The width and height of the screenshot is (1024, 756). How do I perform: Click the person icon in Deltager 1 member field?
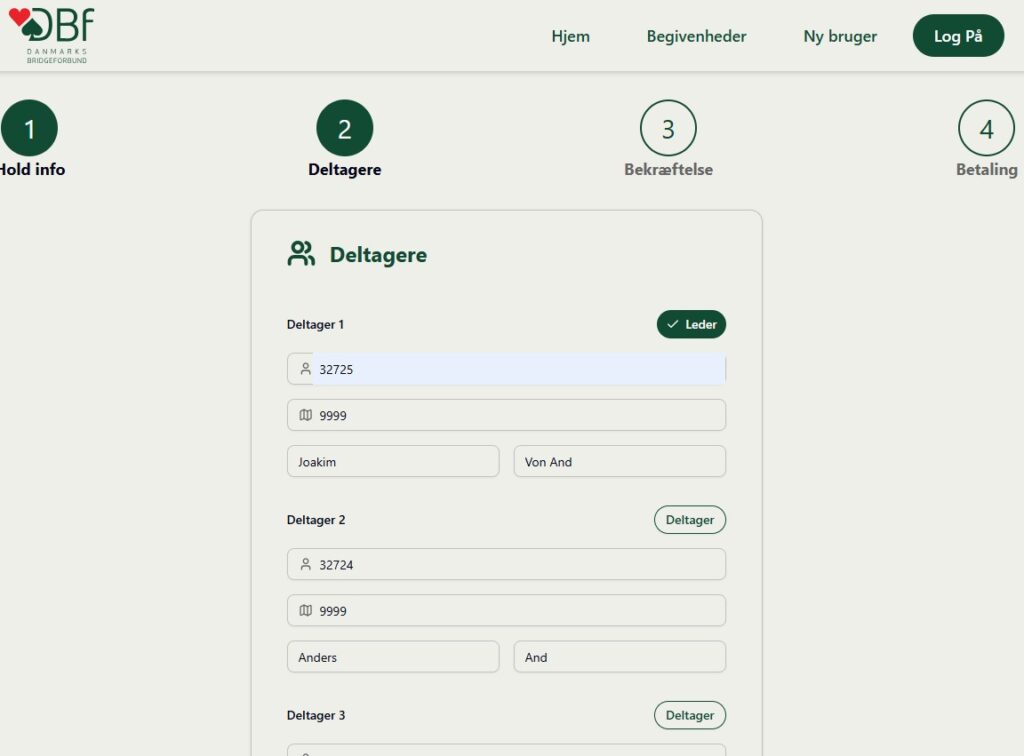click(x=306, y=369)
